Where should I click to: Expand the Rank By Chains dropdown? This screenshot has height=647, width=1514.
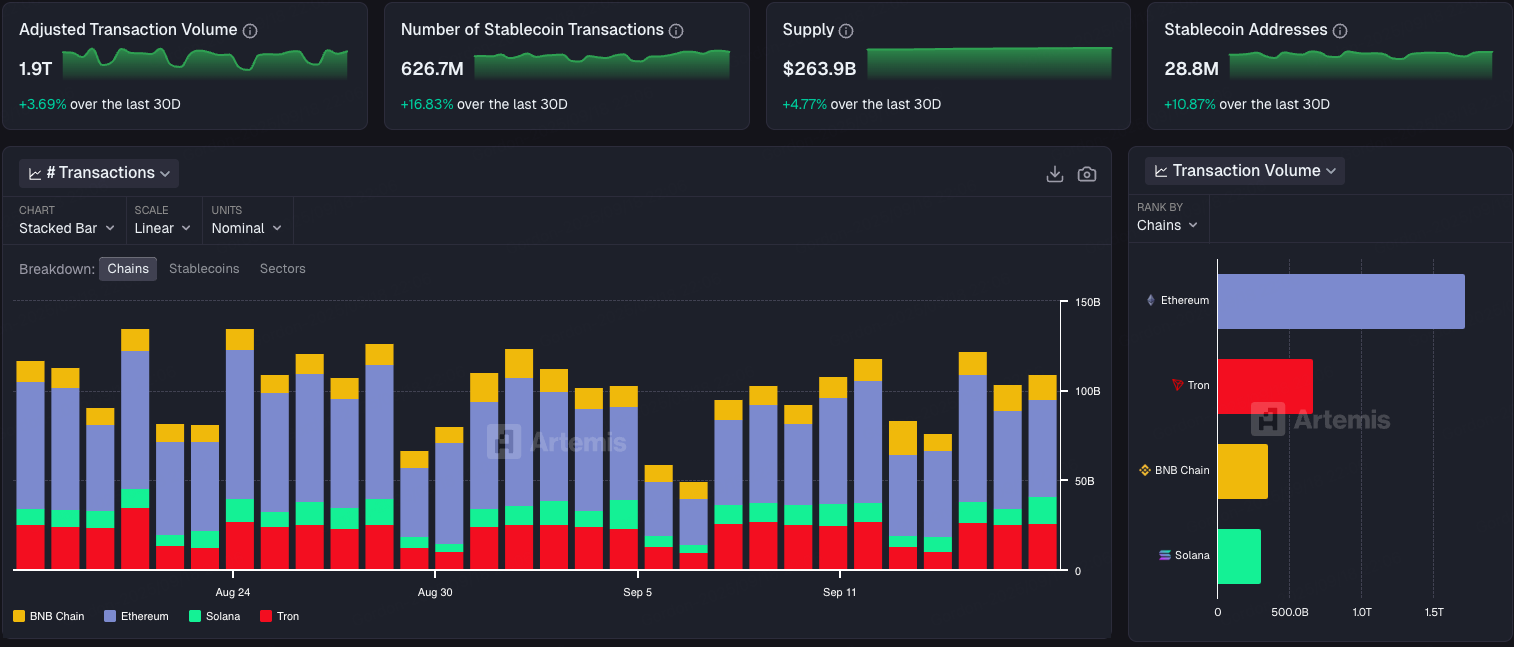point(1167,225)
